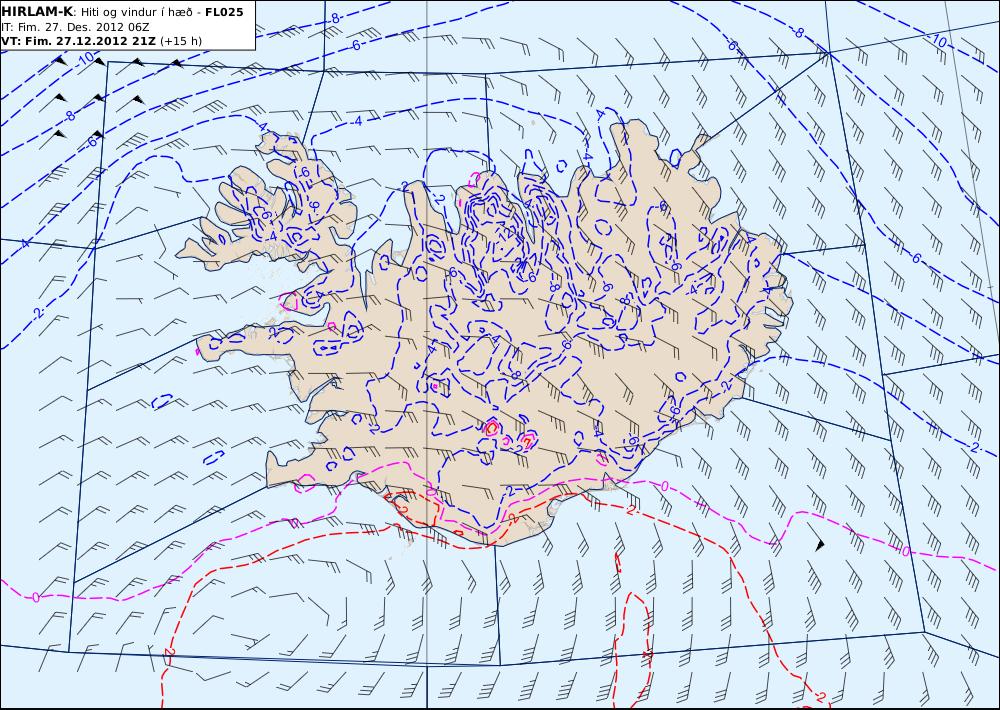This screenshot has width=1000, height=710.
Task: Select the "Hiti og vindur í hæð" caption
Action: (x=136, y=13)
